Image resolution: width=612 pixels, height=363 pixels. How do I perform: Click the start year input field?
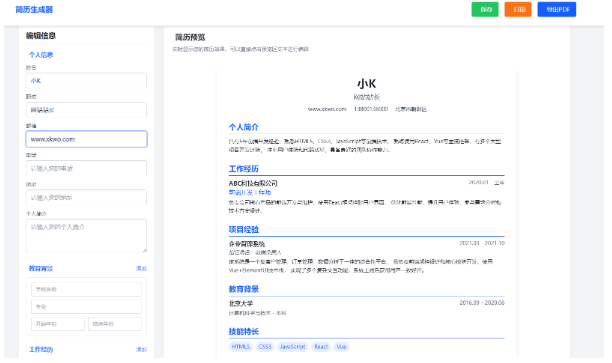click(58, 324)
